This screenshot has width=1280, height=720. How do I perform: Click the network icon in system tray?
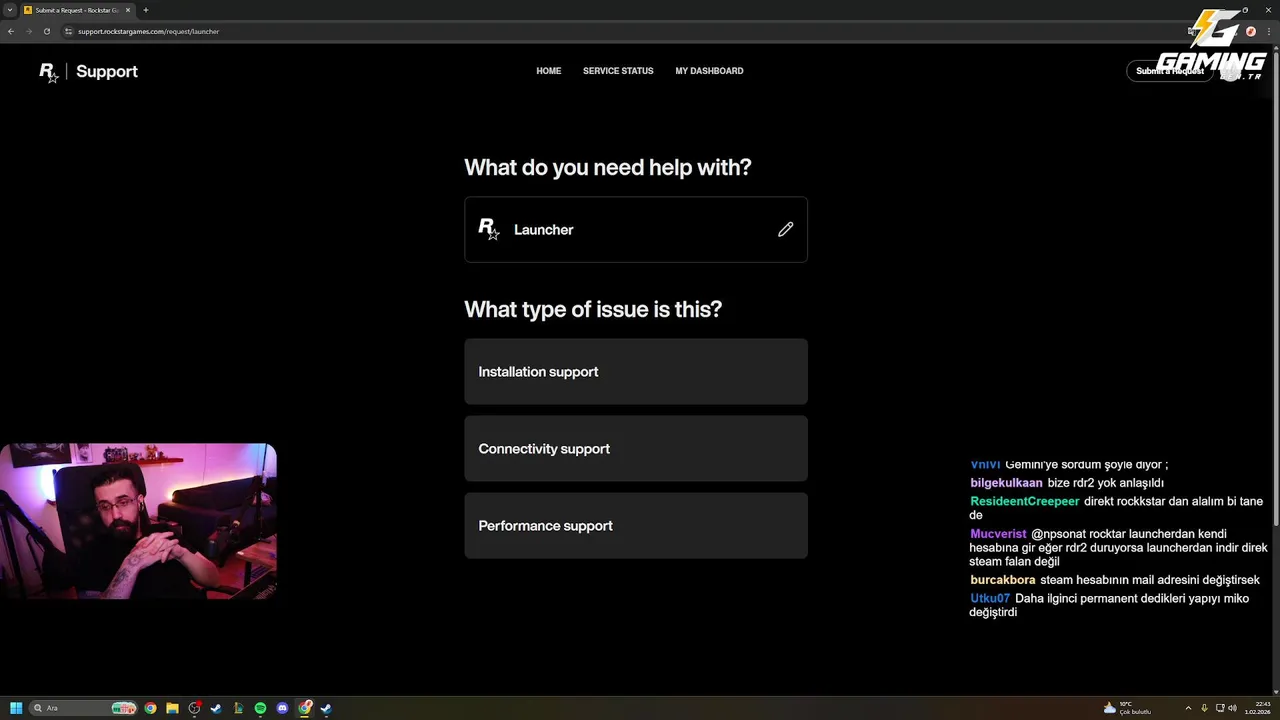1219,708
